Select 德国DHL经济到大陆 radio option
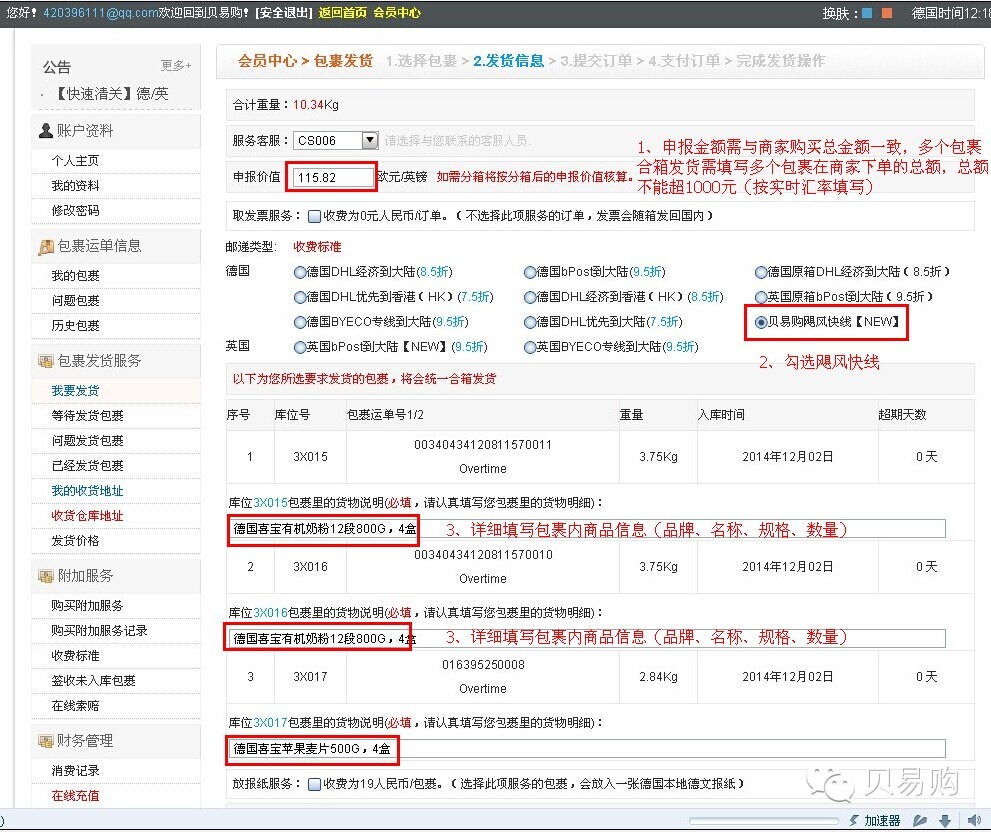The image size is (991, 832). coord(300,272)
